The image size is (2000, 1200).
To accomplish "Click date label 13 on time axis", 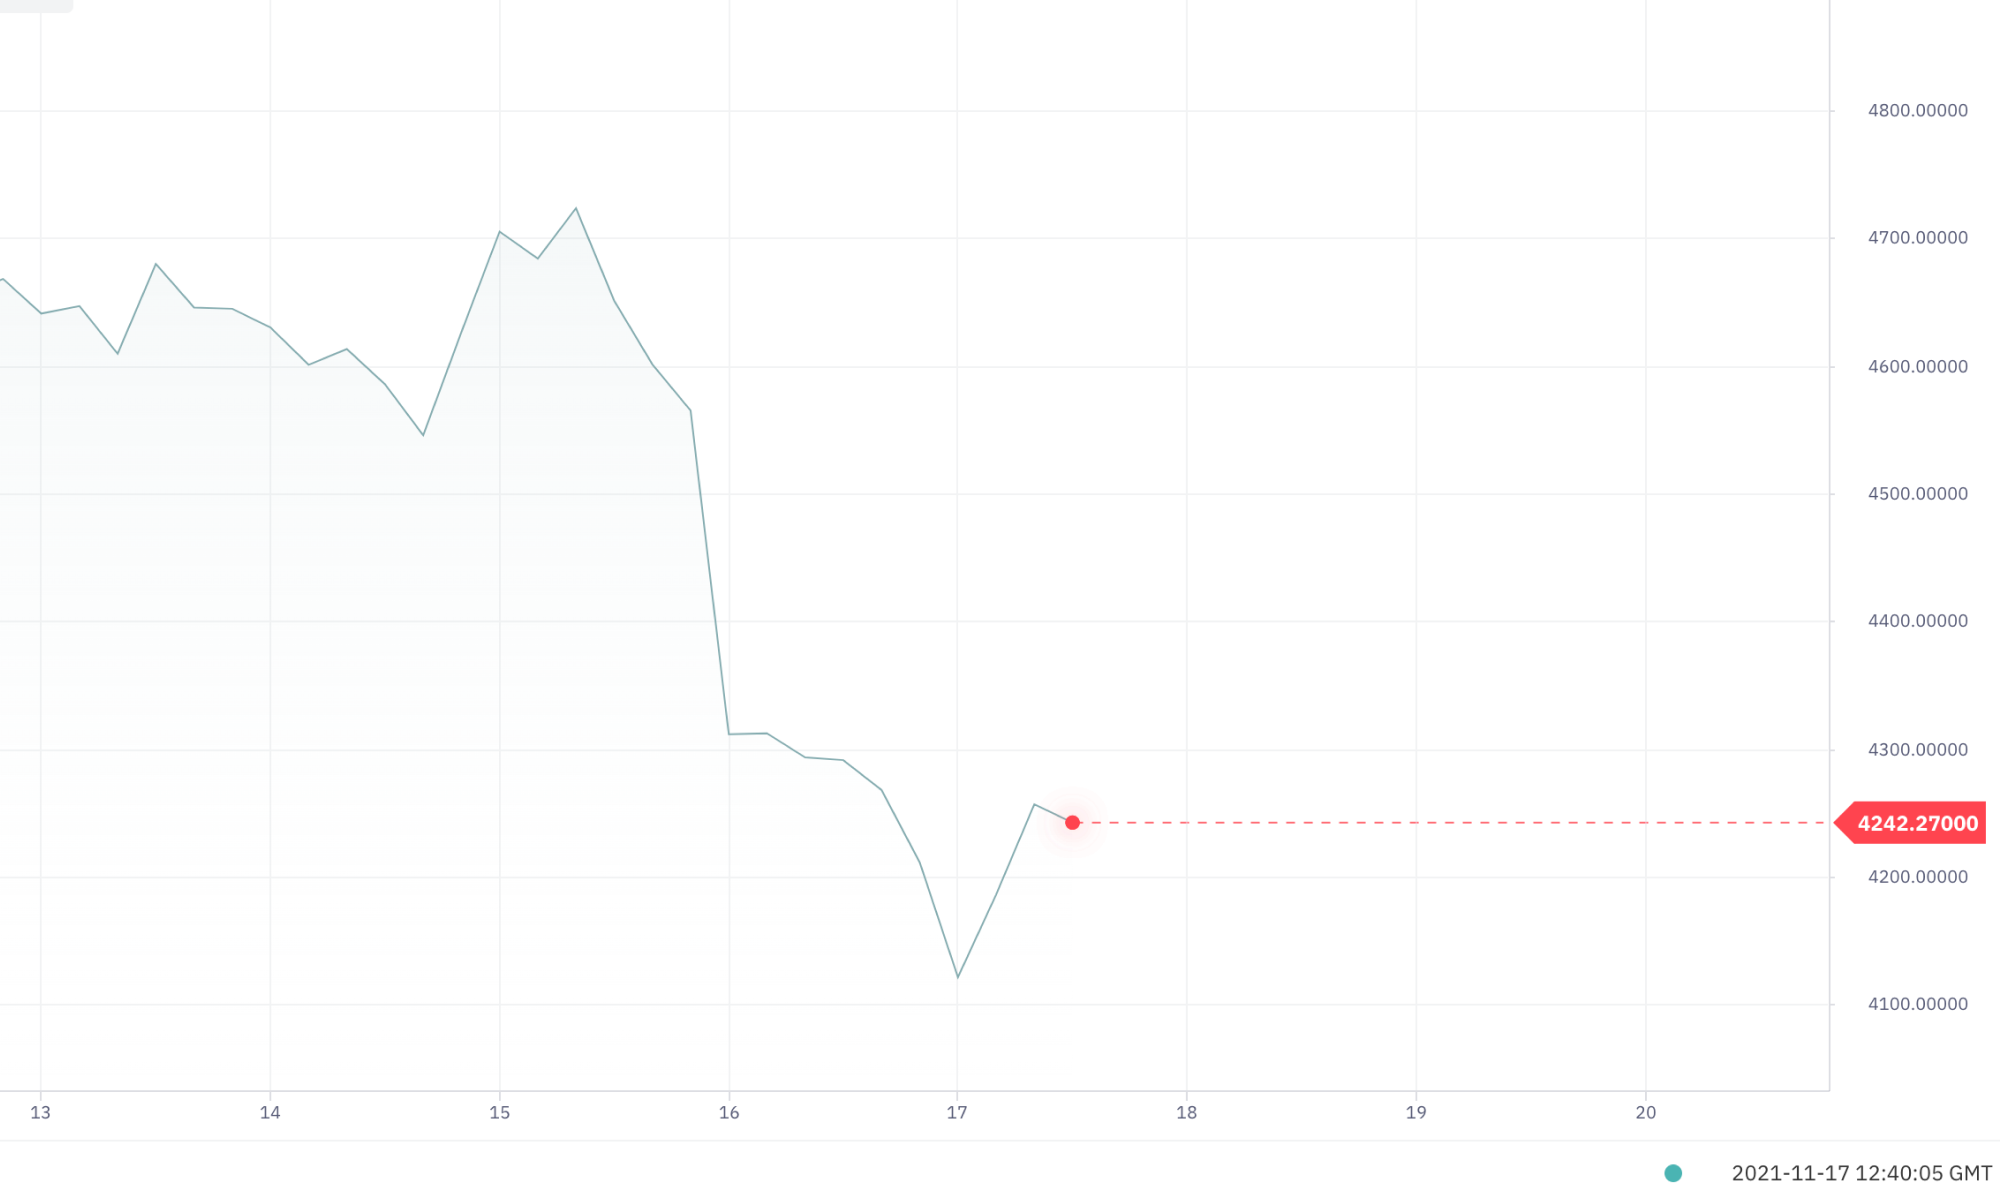I will coord(40,1113).
